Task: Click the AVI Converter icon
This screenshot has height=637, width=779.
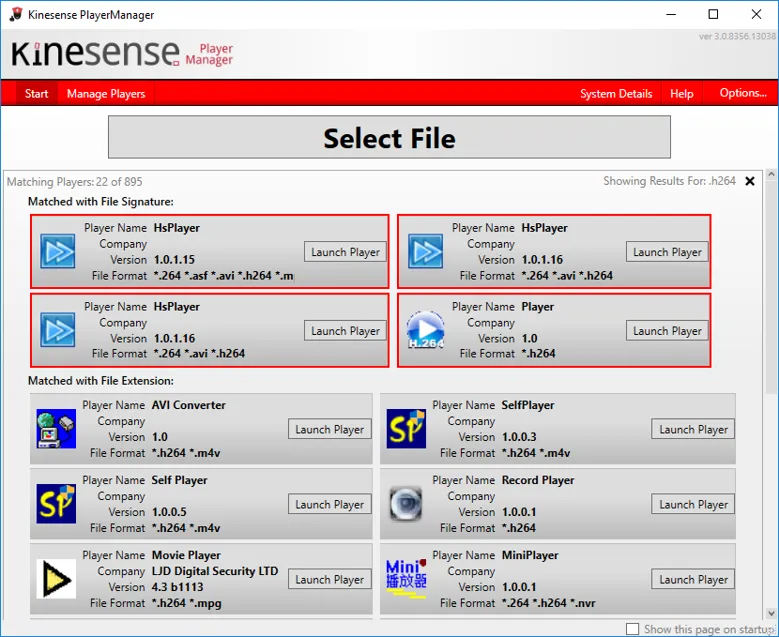Action: (56, 429)
